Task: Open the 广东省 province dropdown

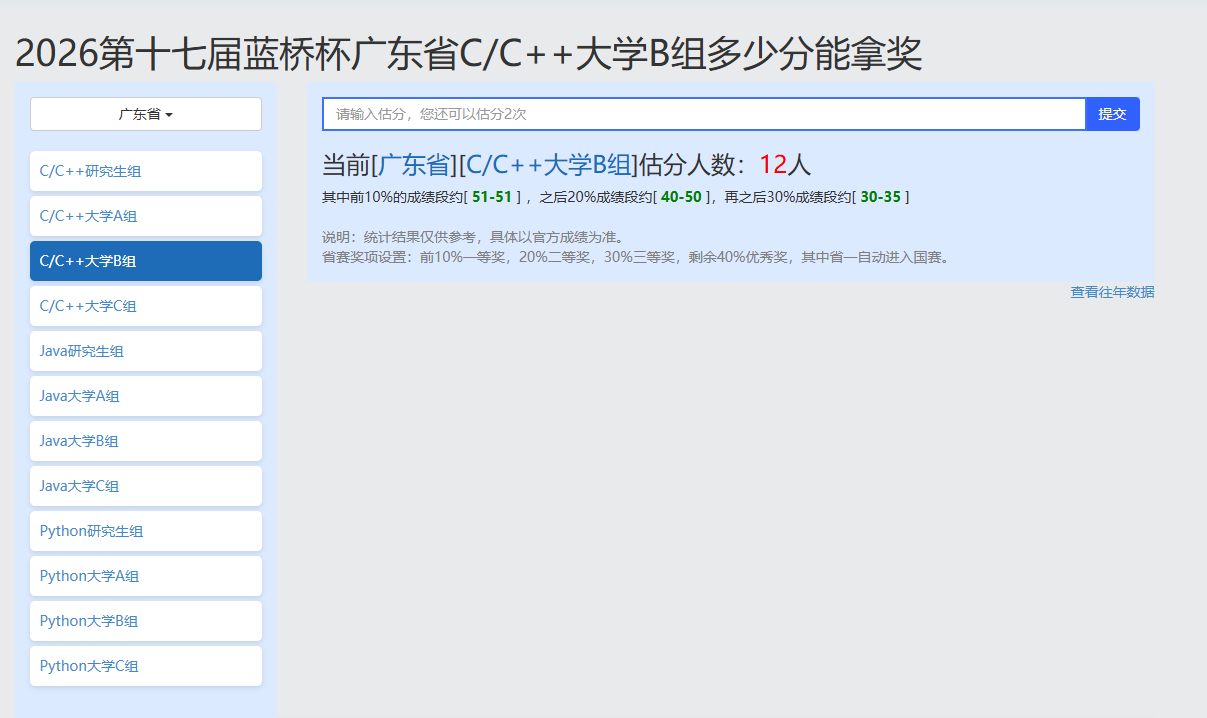Action: coord(146,114)
